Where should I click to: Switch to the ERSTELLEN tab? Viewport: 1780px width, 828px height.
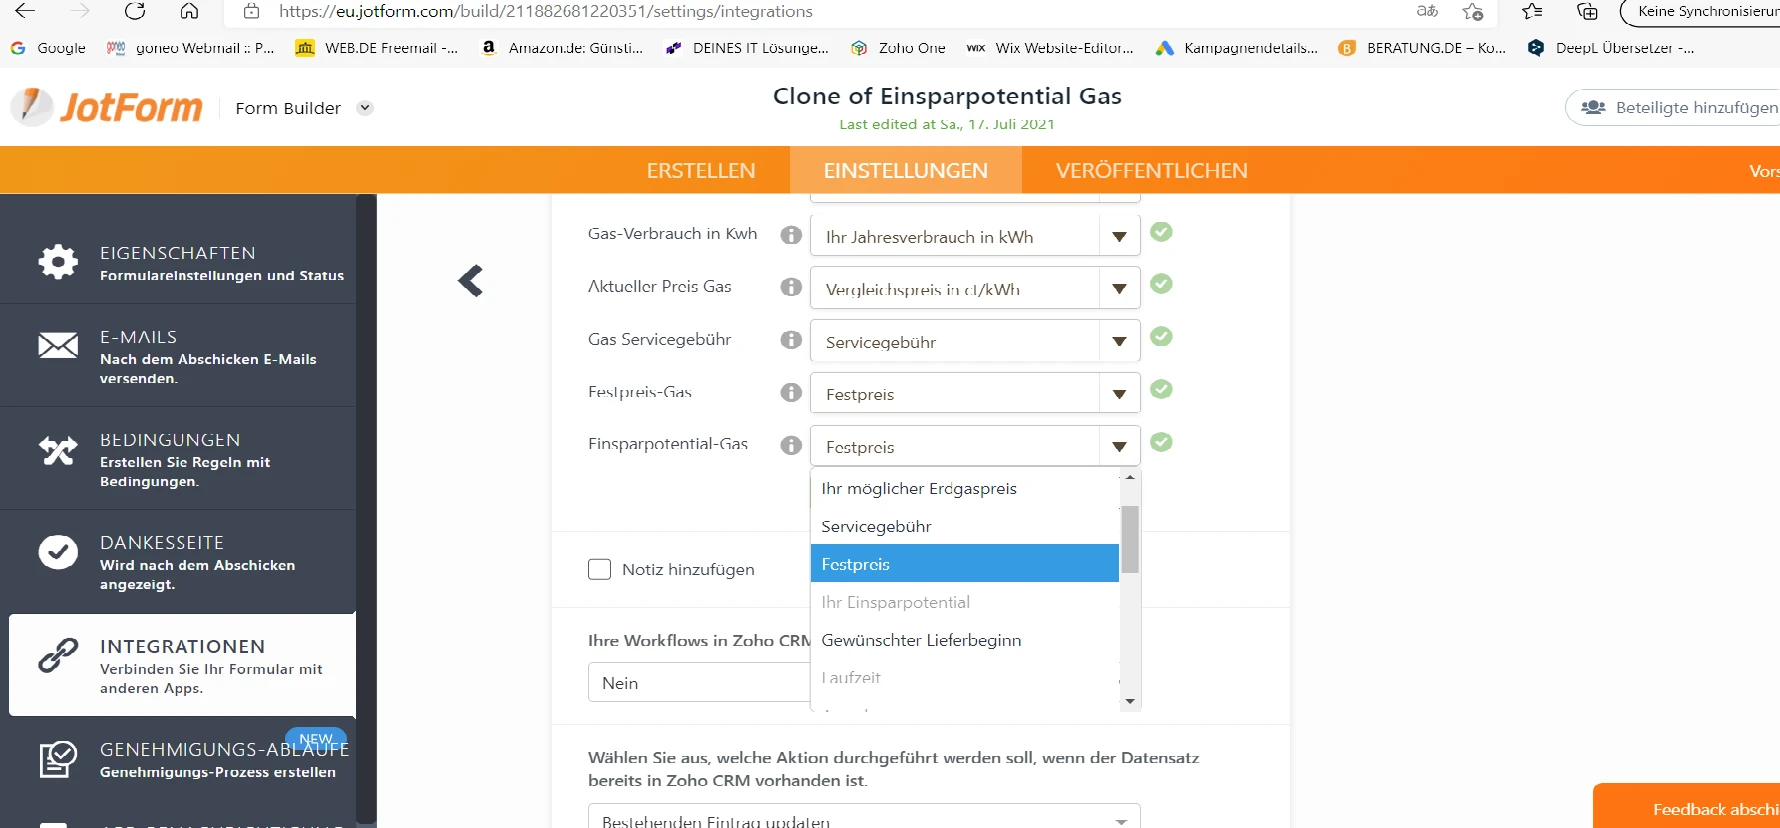coord(700,170)
